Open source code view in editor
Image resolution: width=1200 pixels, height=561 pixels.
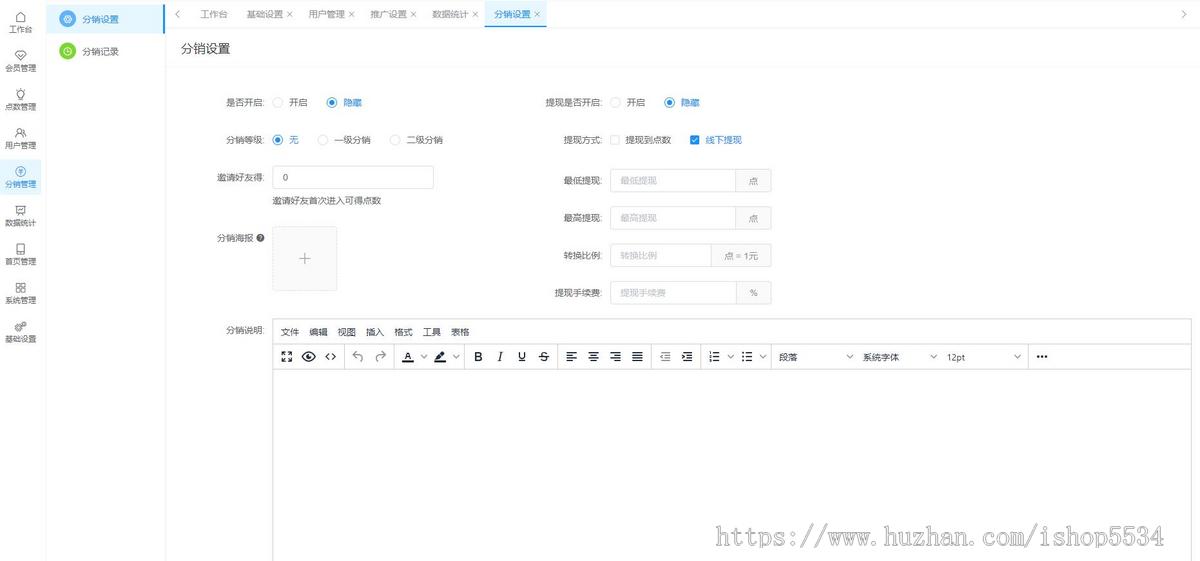point(330,357)
